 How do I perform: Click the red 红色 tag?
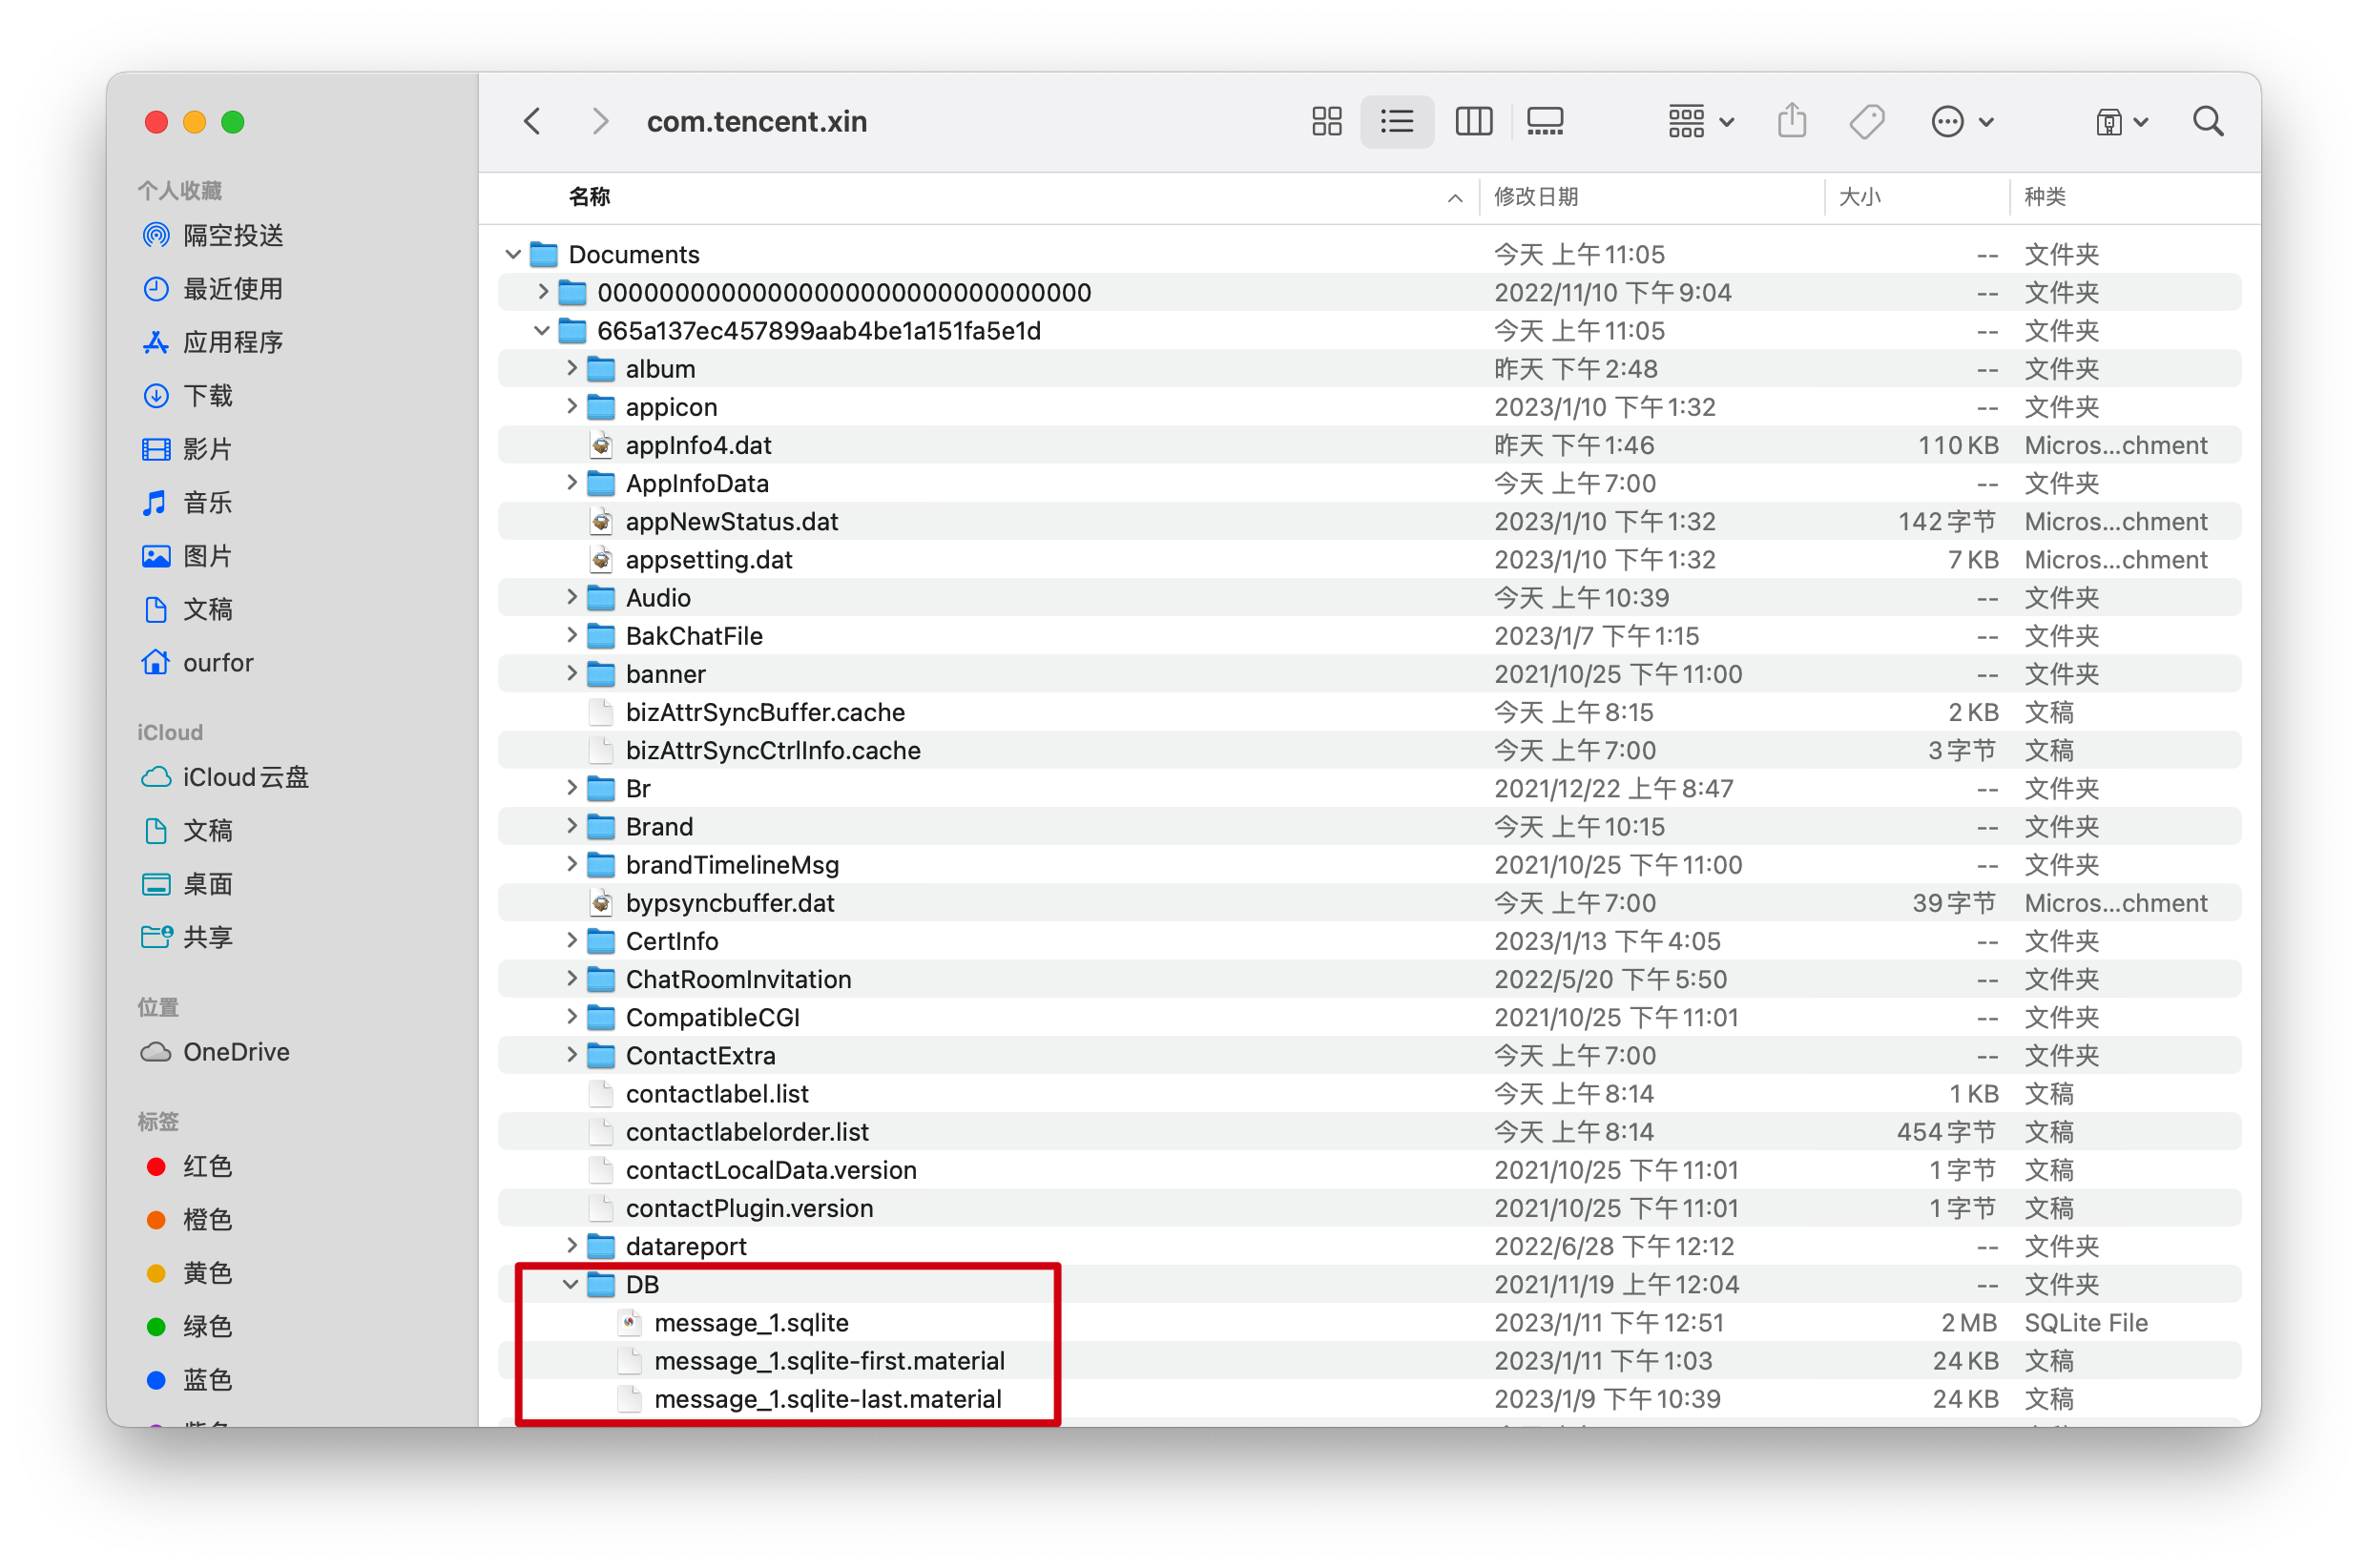pyautogui.click(x=207, y=1166)
